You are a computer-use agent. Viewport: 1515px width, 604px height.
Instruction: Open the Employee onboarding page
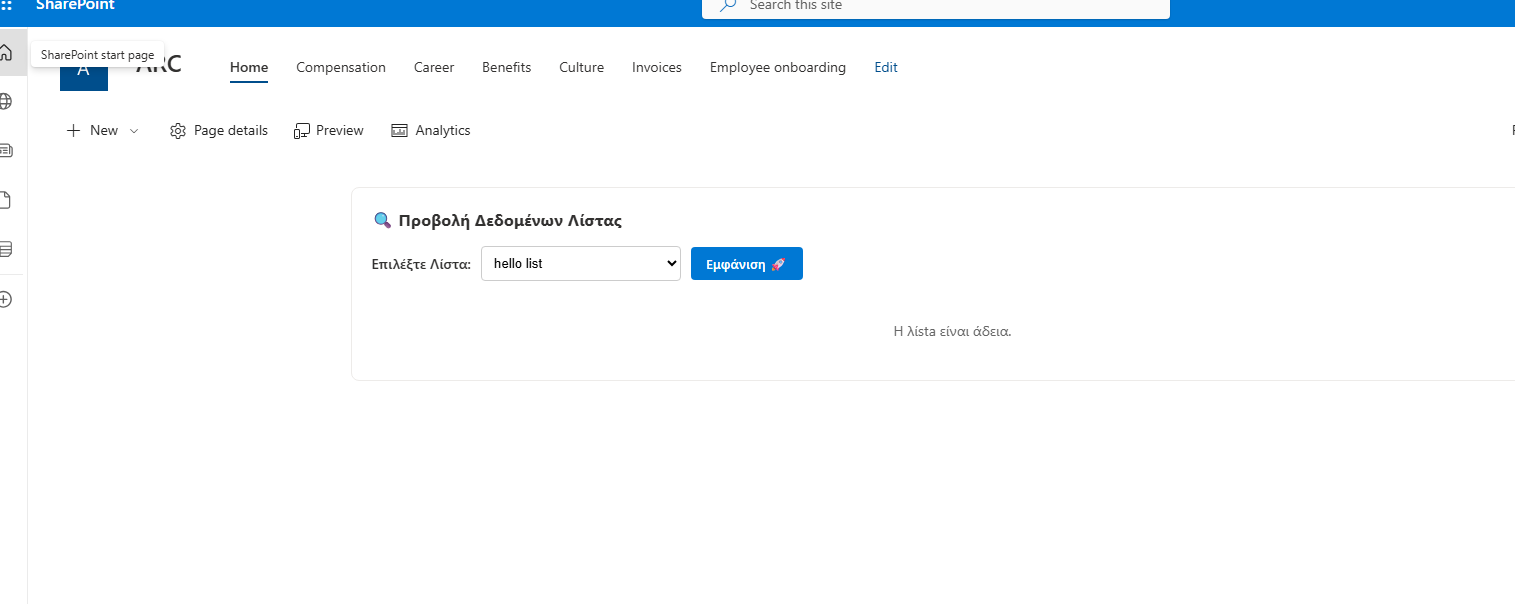click(777, 68)
